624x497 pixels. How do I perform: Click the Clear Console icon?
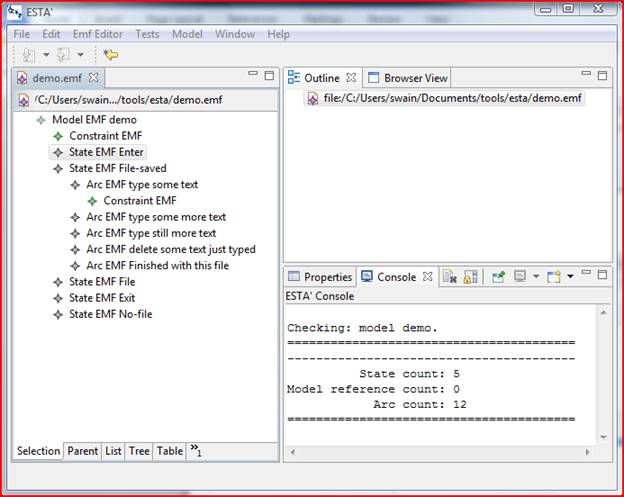(450, 277)
